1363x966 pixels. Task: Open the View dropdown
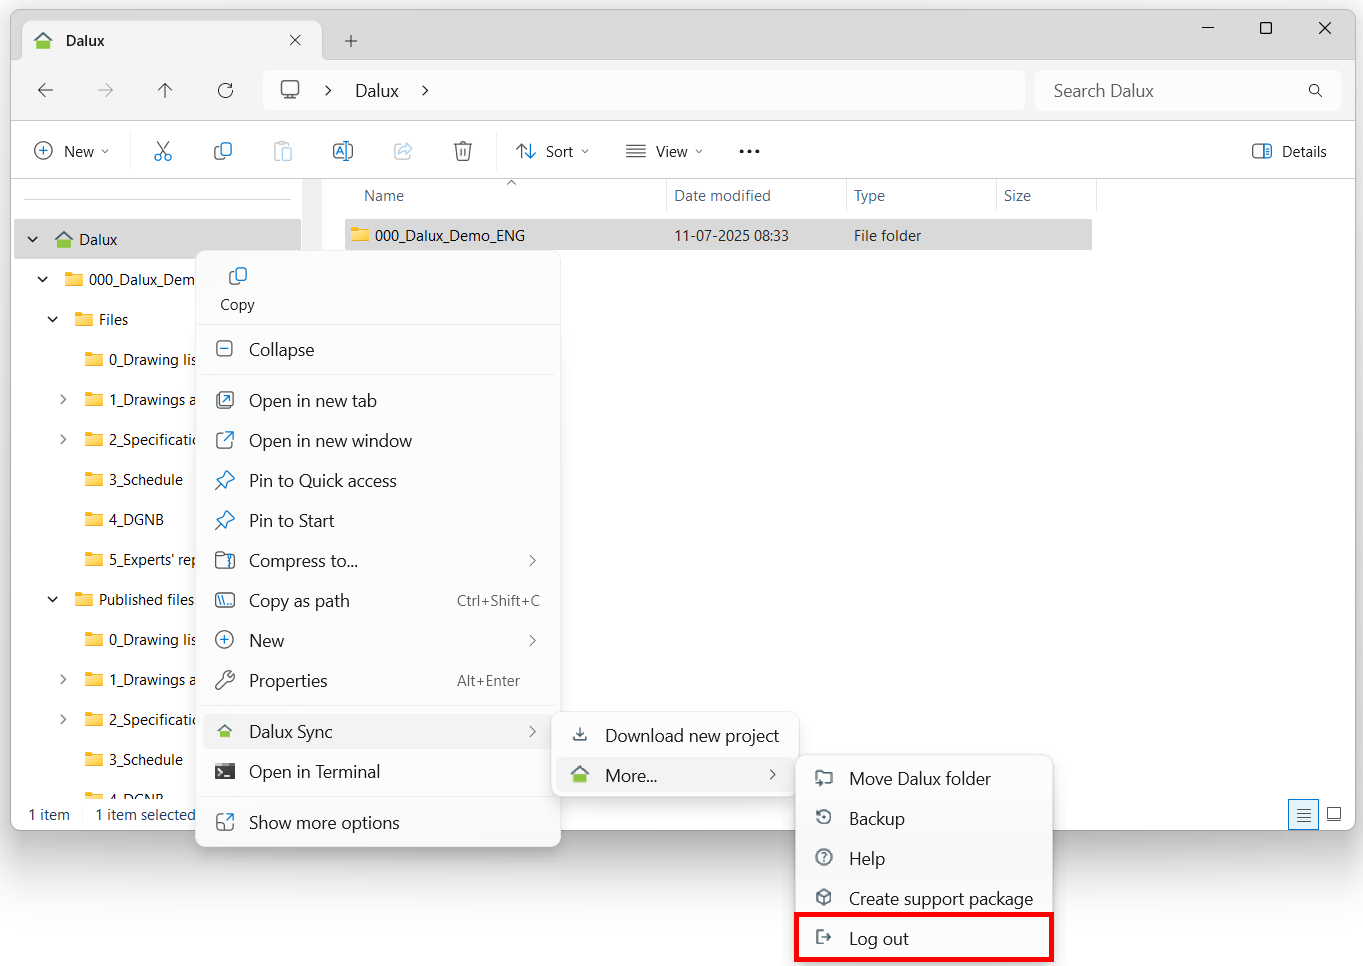click(663, 151)
